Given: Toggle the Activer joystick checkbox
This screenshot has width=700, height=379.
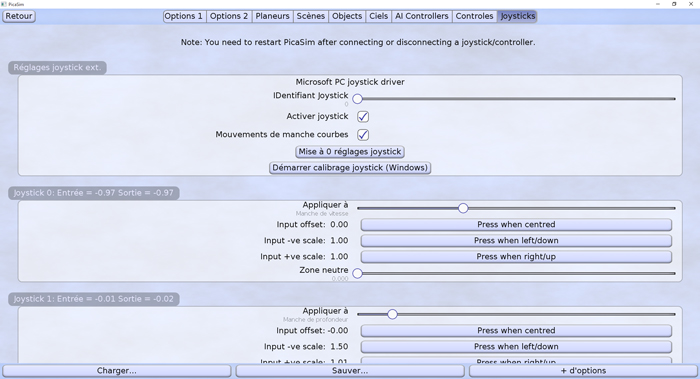Looking at the screenshot, I should pyautogui.click(x=363, y=117).
